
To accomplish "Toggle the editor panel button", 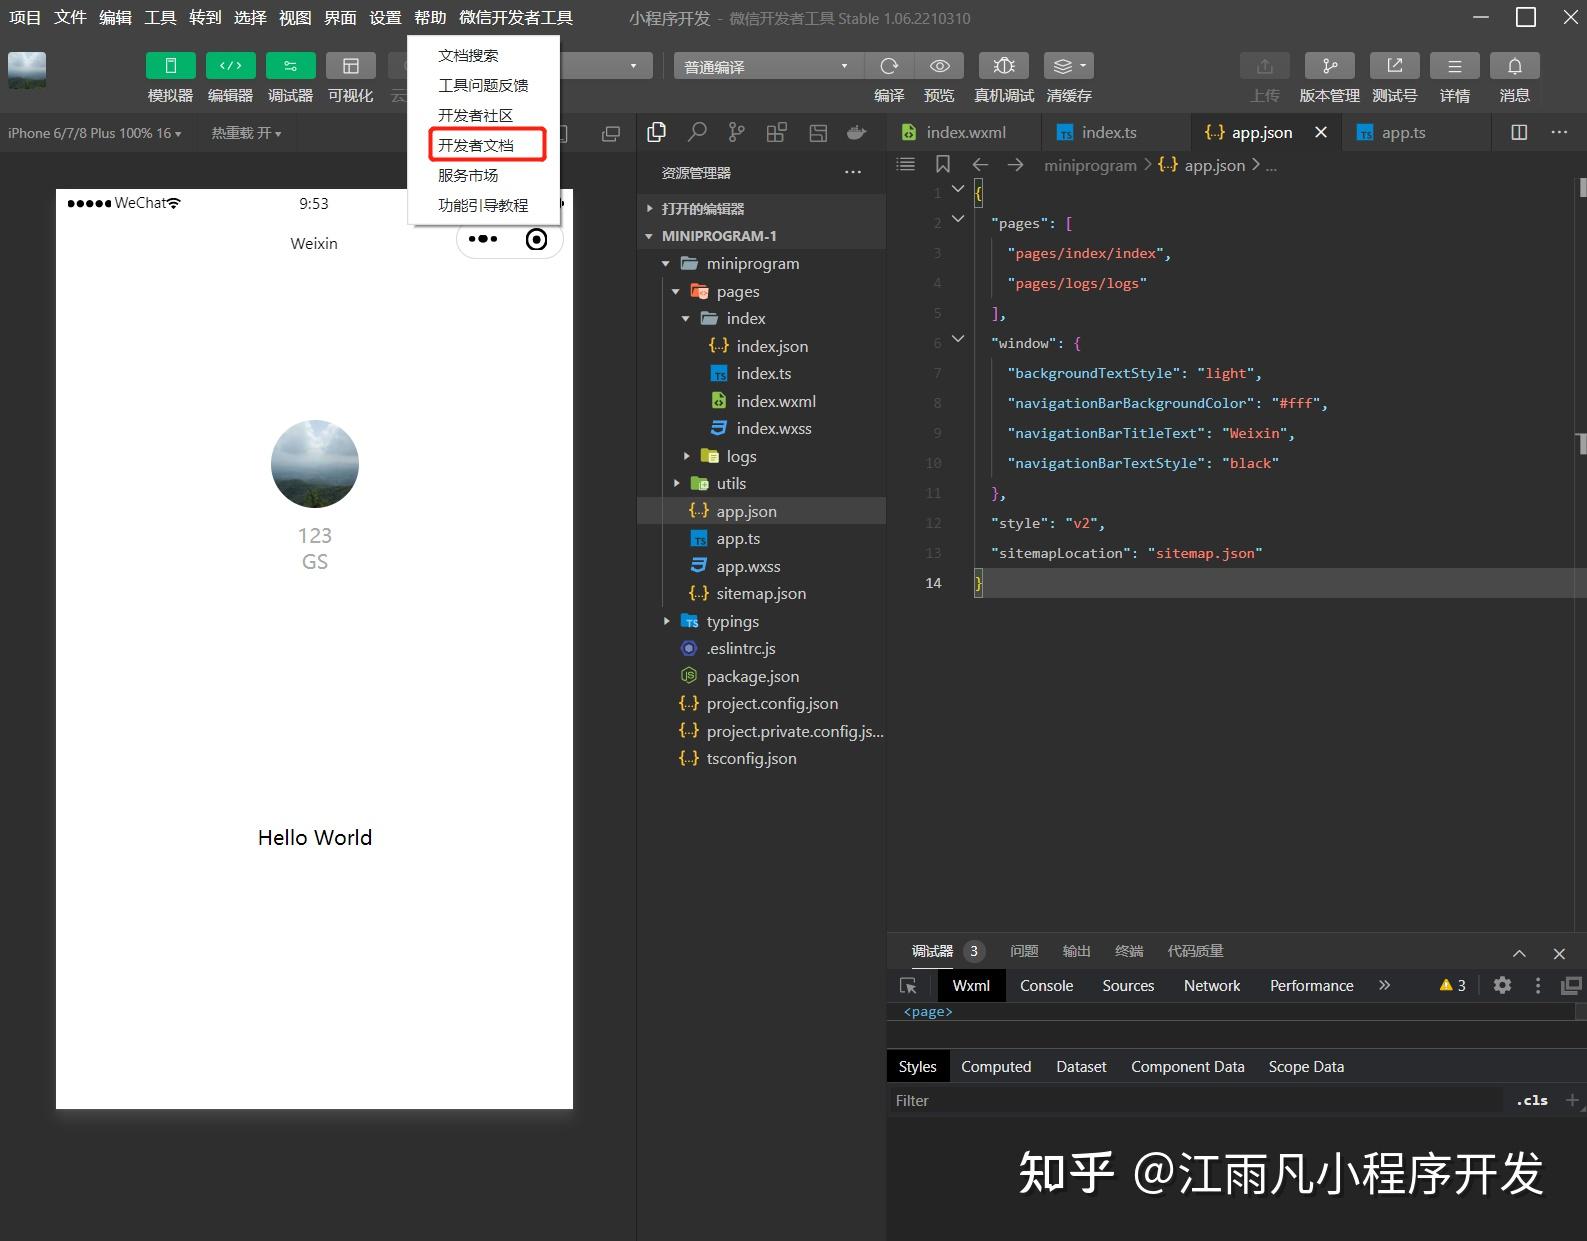I will [x=230, y=66].
